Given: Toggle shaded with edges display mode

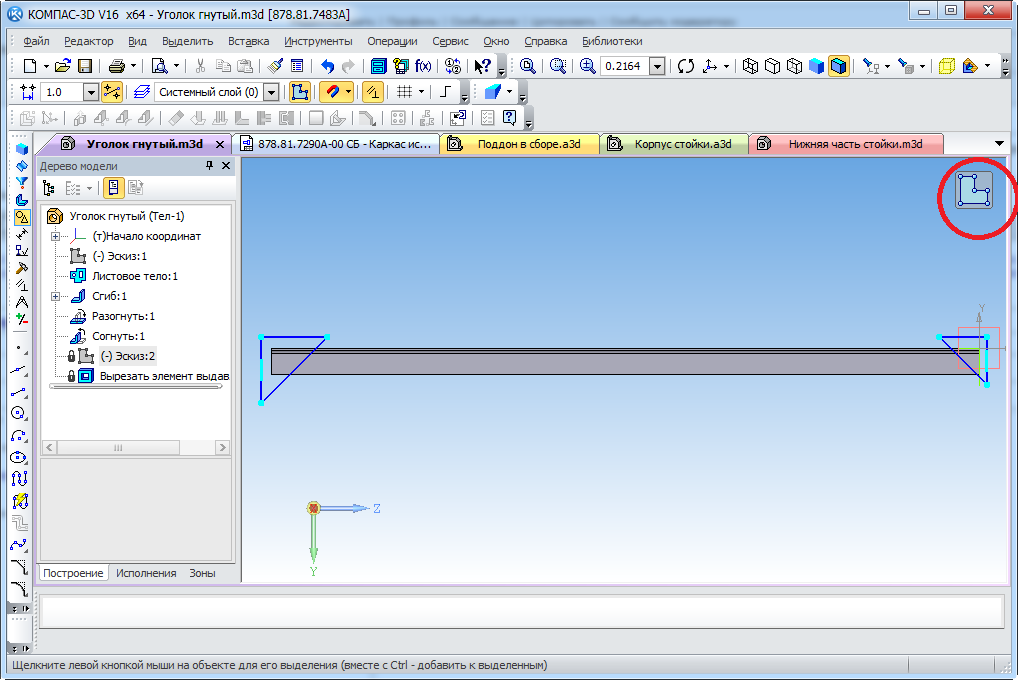Looking at the screenshot, I should click(838, 66).
